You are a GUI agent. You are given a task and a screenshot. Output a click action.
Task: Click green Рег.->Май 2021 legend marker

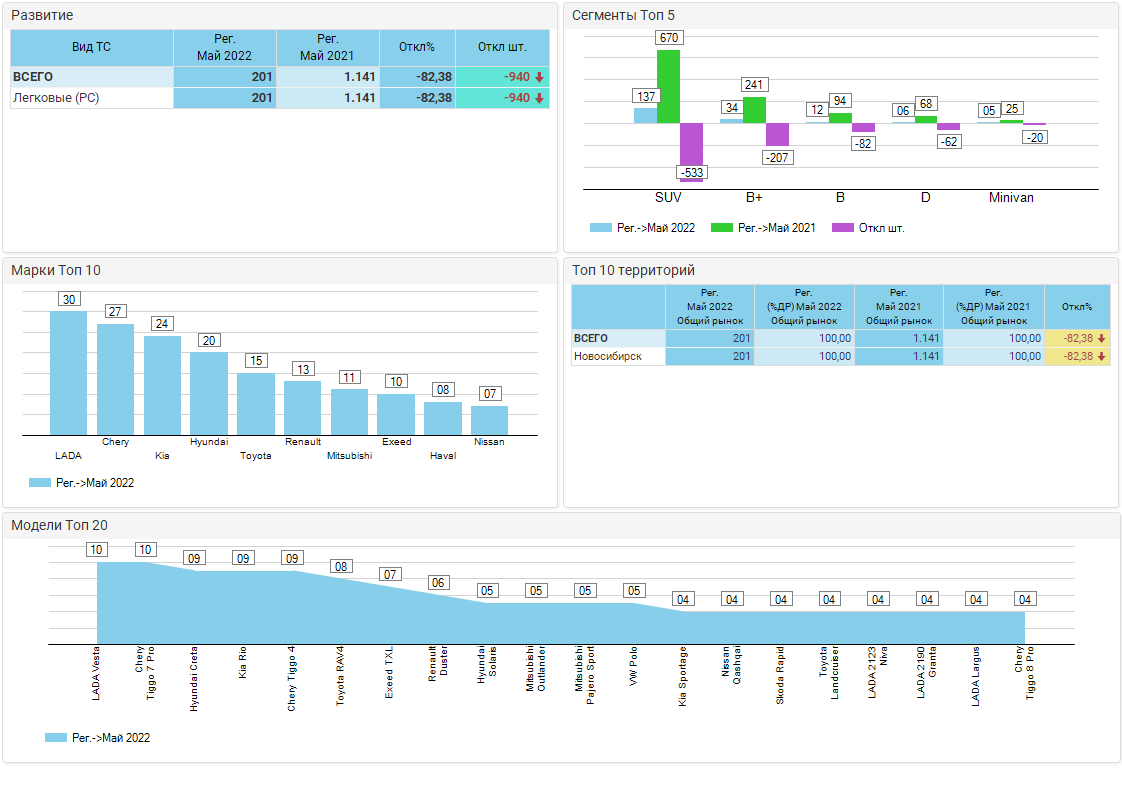[722, 228]
